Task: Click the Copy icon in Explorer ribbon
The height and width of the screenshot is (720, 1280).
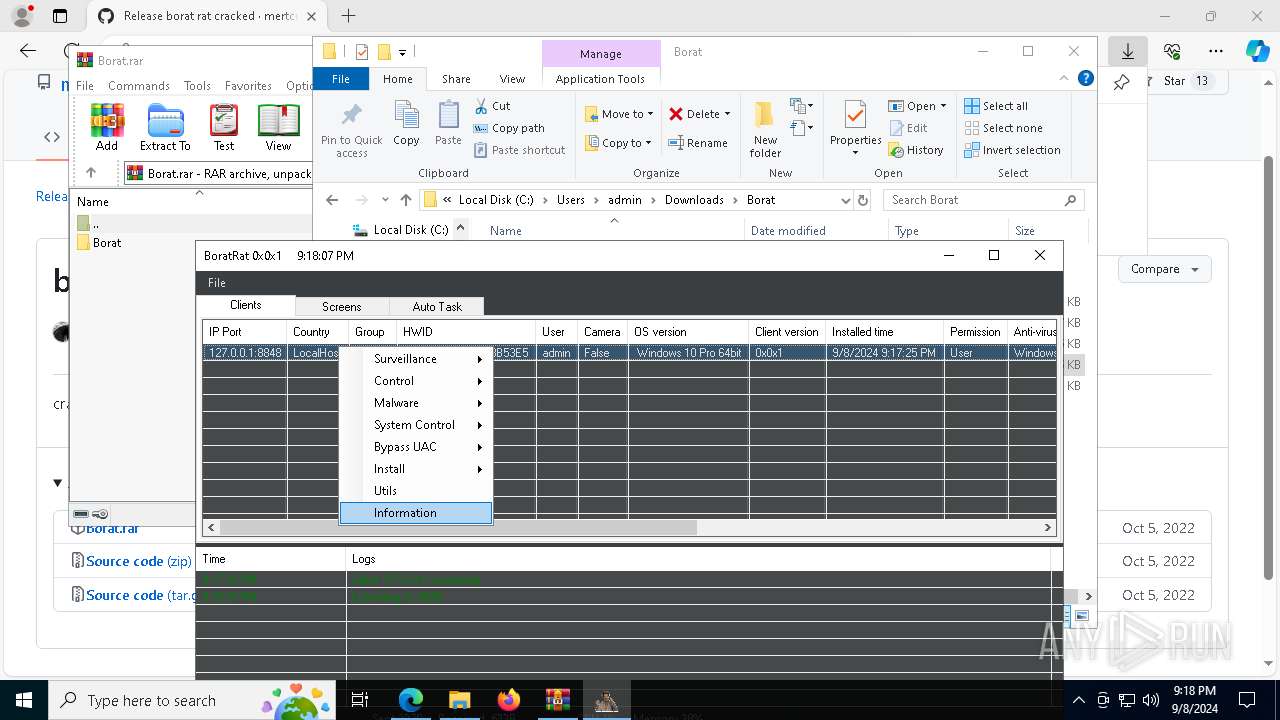Action: [406, 124]
